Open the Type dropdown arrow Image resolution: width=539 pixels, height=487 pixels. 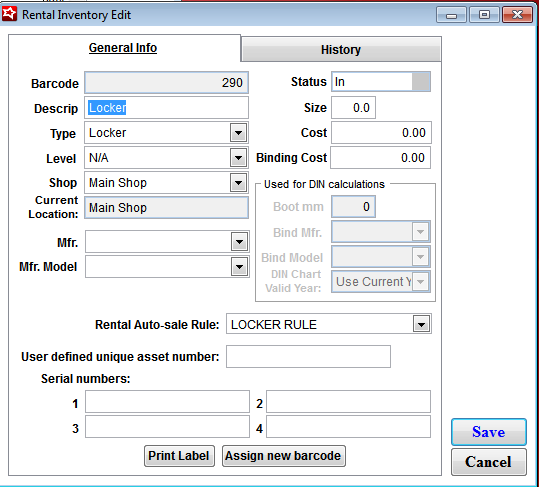(239, 133)
